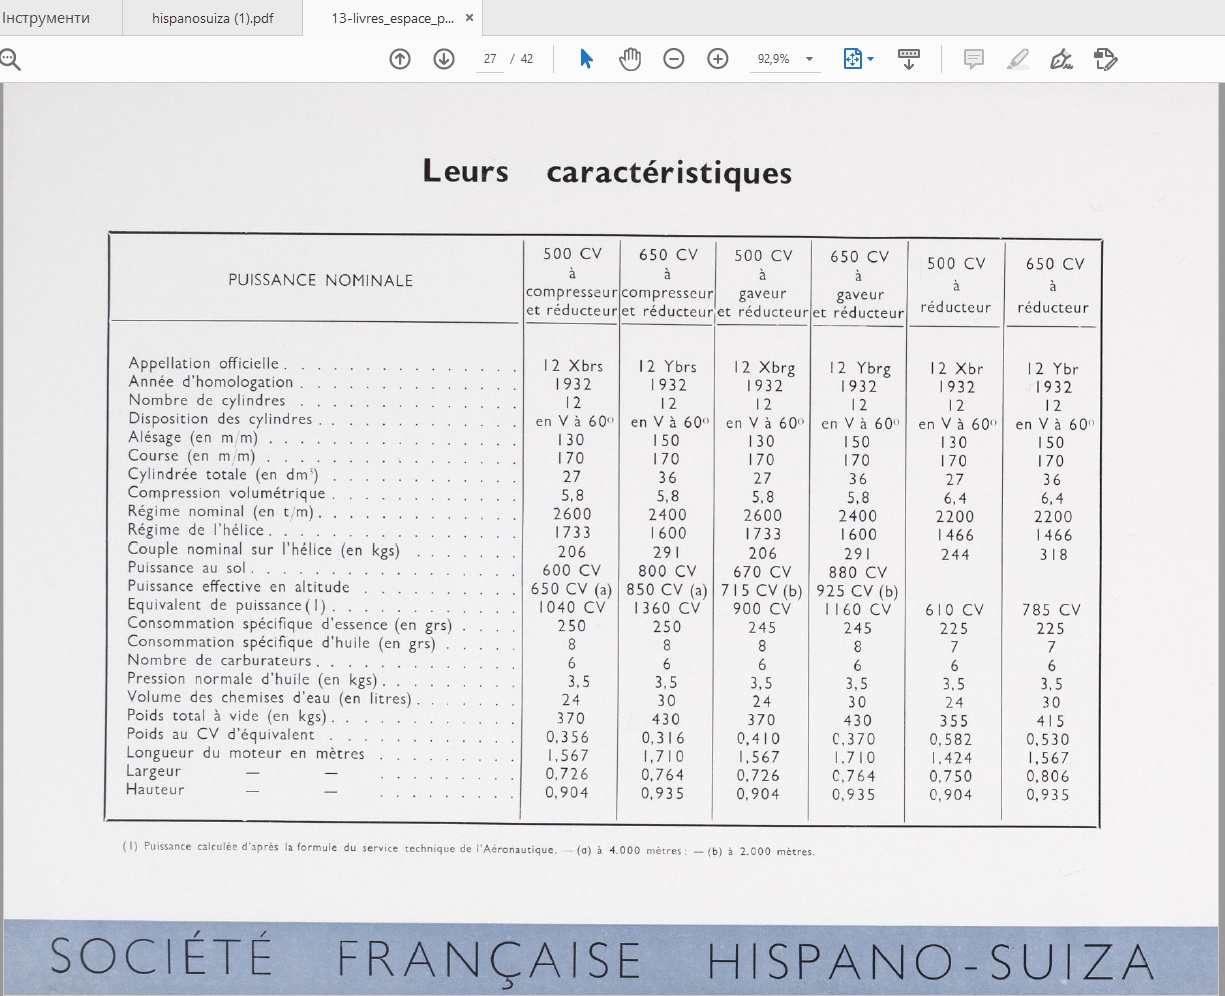Click the "12 Xbrs" cell
The width and height of the screenshot is (1225, 996).
[x=571, y=366]
